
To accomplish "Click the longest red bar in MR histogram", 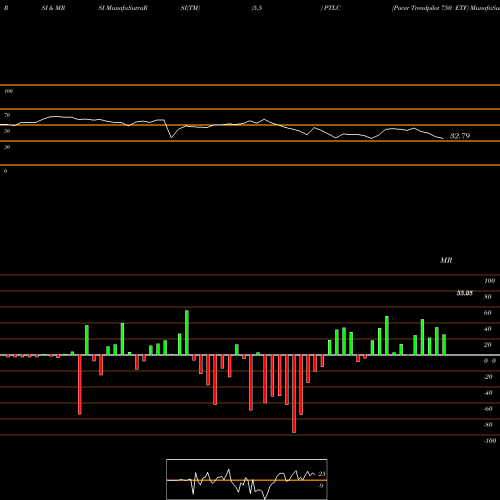I will 294,394.
